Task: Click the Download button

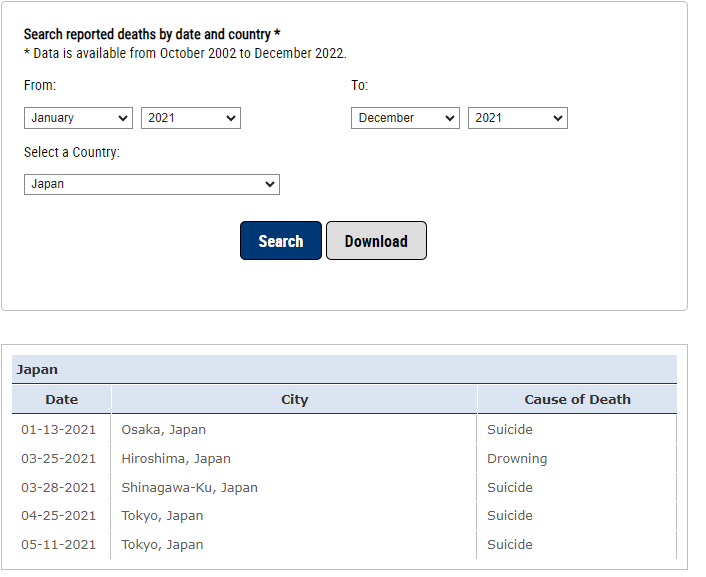Action: click(376, 241)
